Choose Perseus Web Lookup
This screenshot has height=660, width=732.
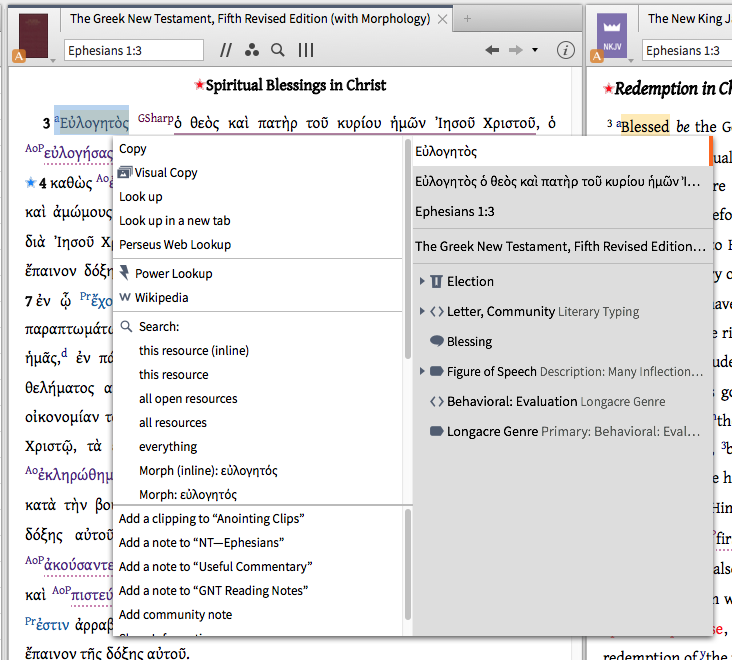pos(175,245)
